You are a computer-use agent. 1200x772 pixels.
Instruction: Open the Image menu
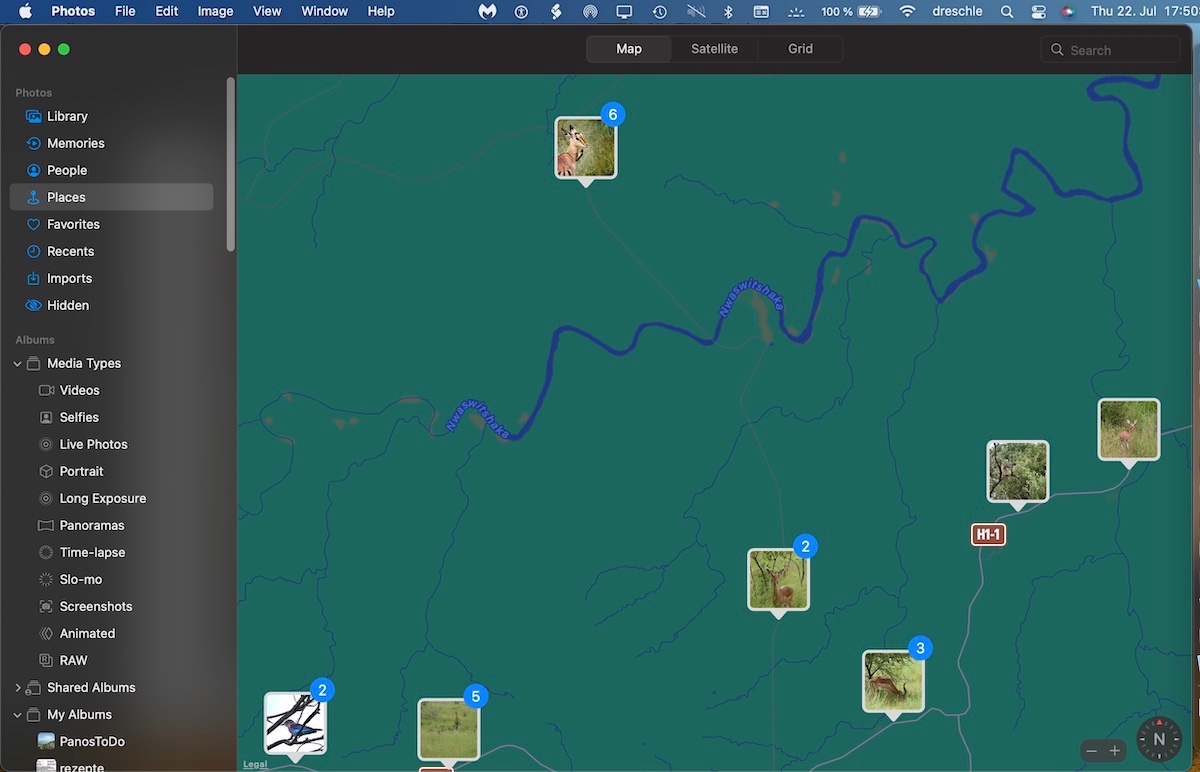point(215,11)
